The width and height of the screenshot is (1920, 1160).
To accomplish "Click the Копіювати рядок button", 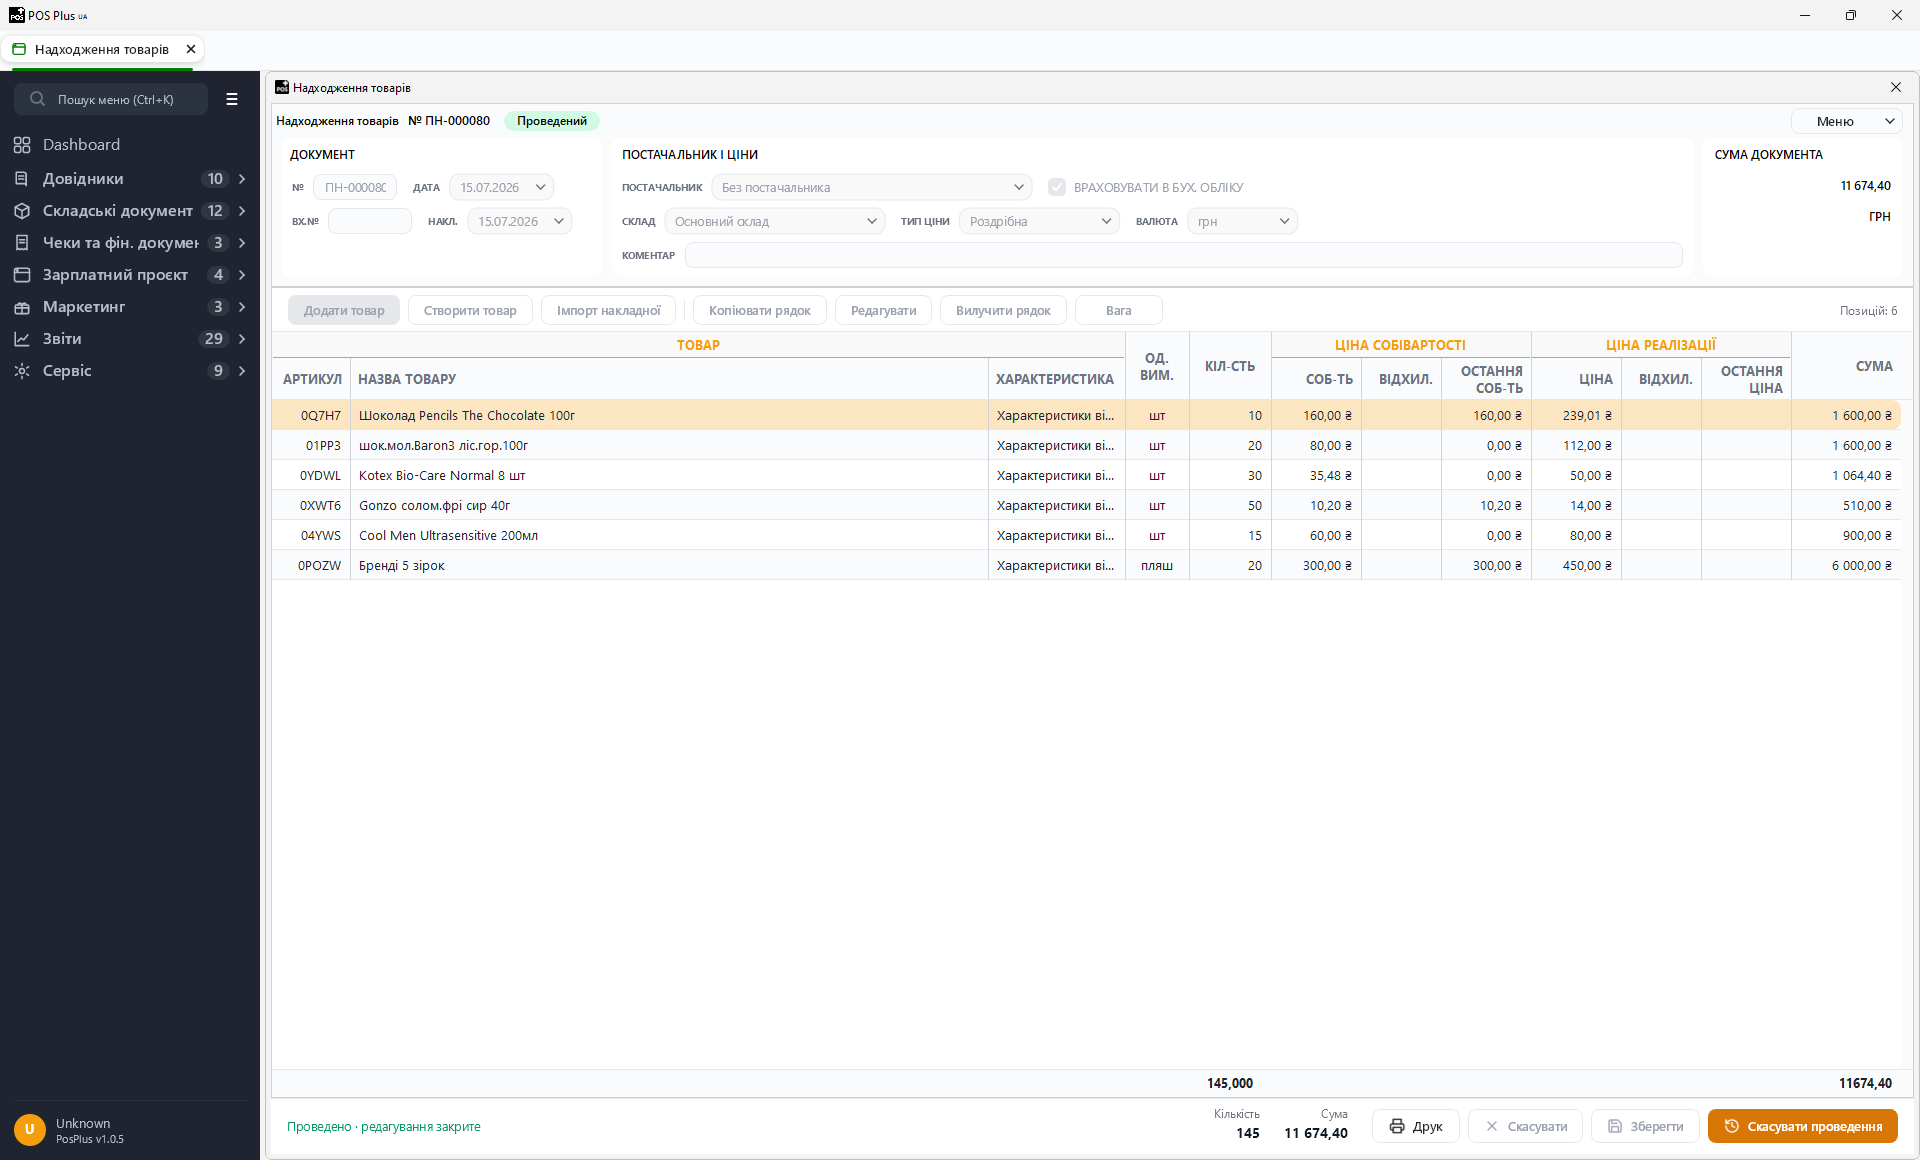I will pos(760,310).
